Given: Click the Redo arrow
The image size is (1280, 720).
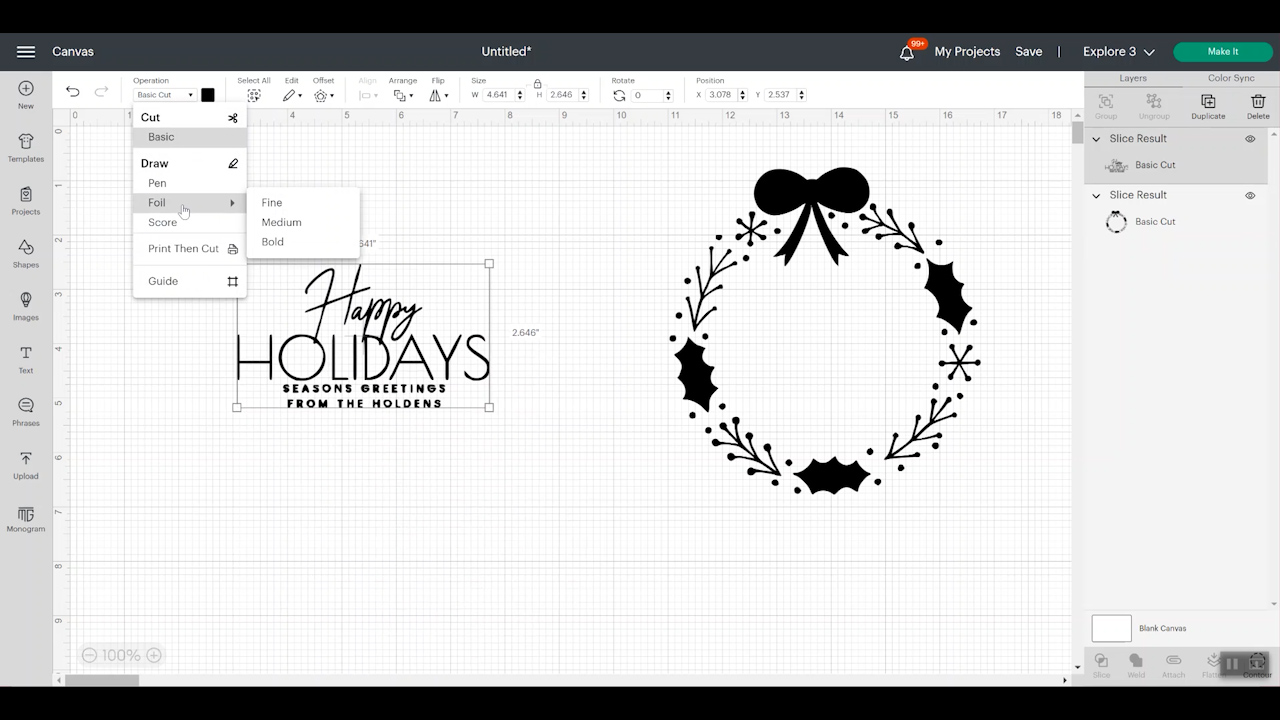Looking at the screenshot, I should (x=101, y=92).
